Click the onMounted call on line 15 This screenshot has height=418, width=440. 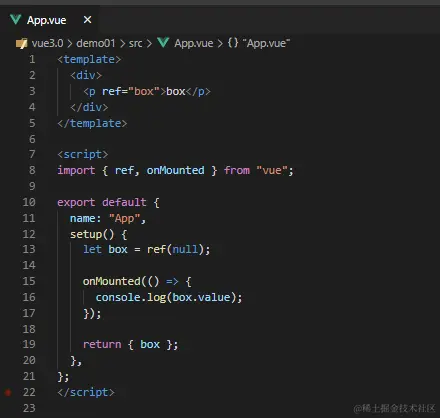112,281
